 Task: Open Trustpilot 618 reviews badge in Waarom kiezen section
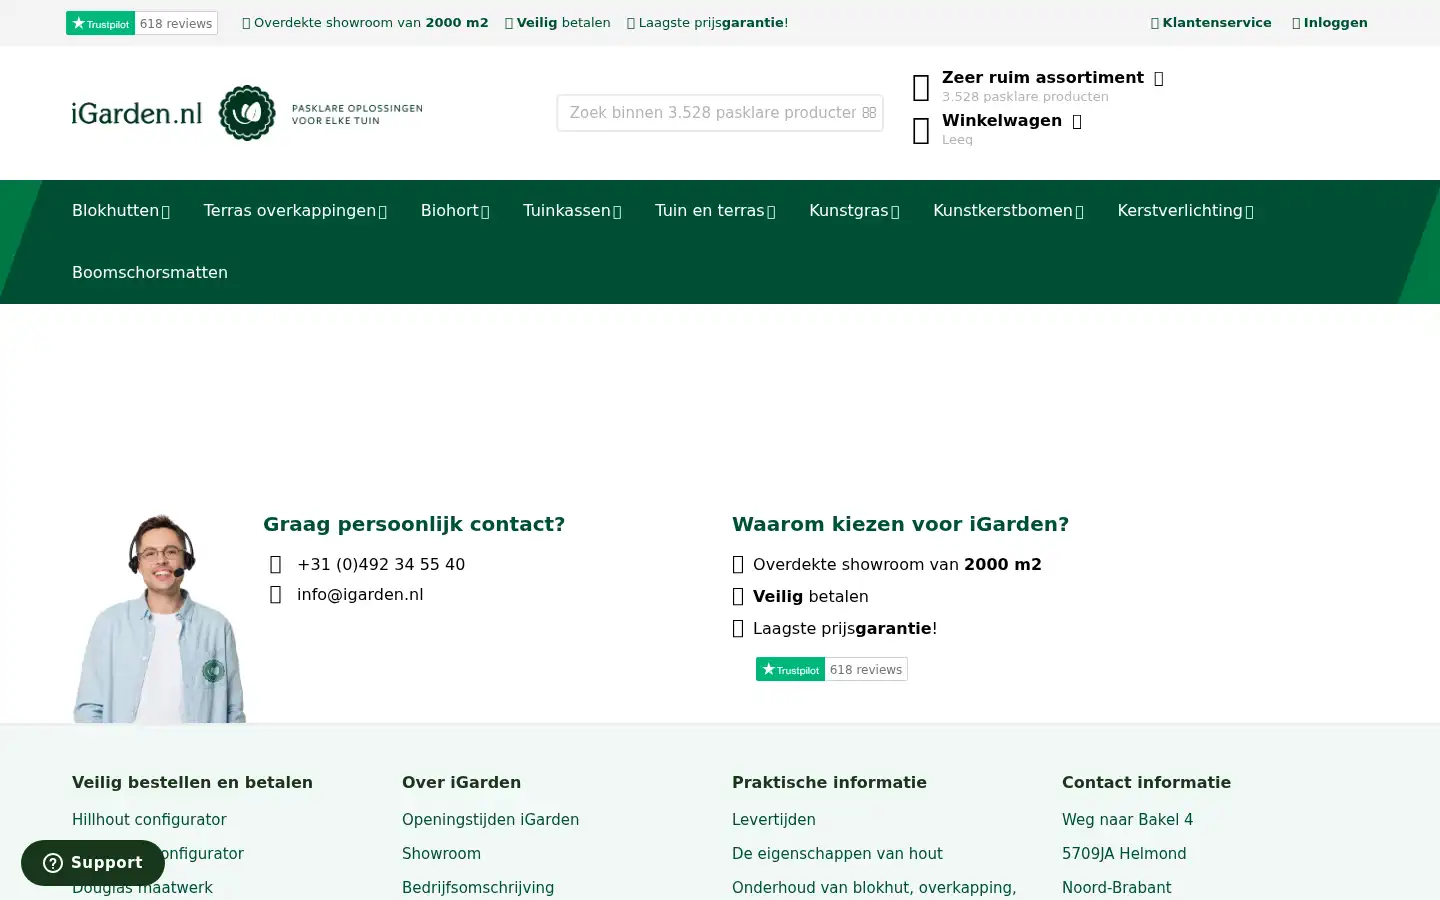(832, 669)
